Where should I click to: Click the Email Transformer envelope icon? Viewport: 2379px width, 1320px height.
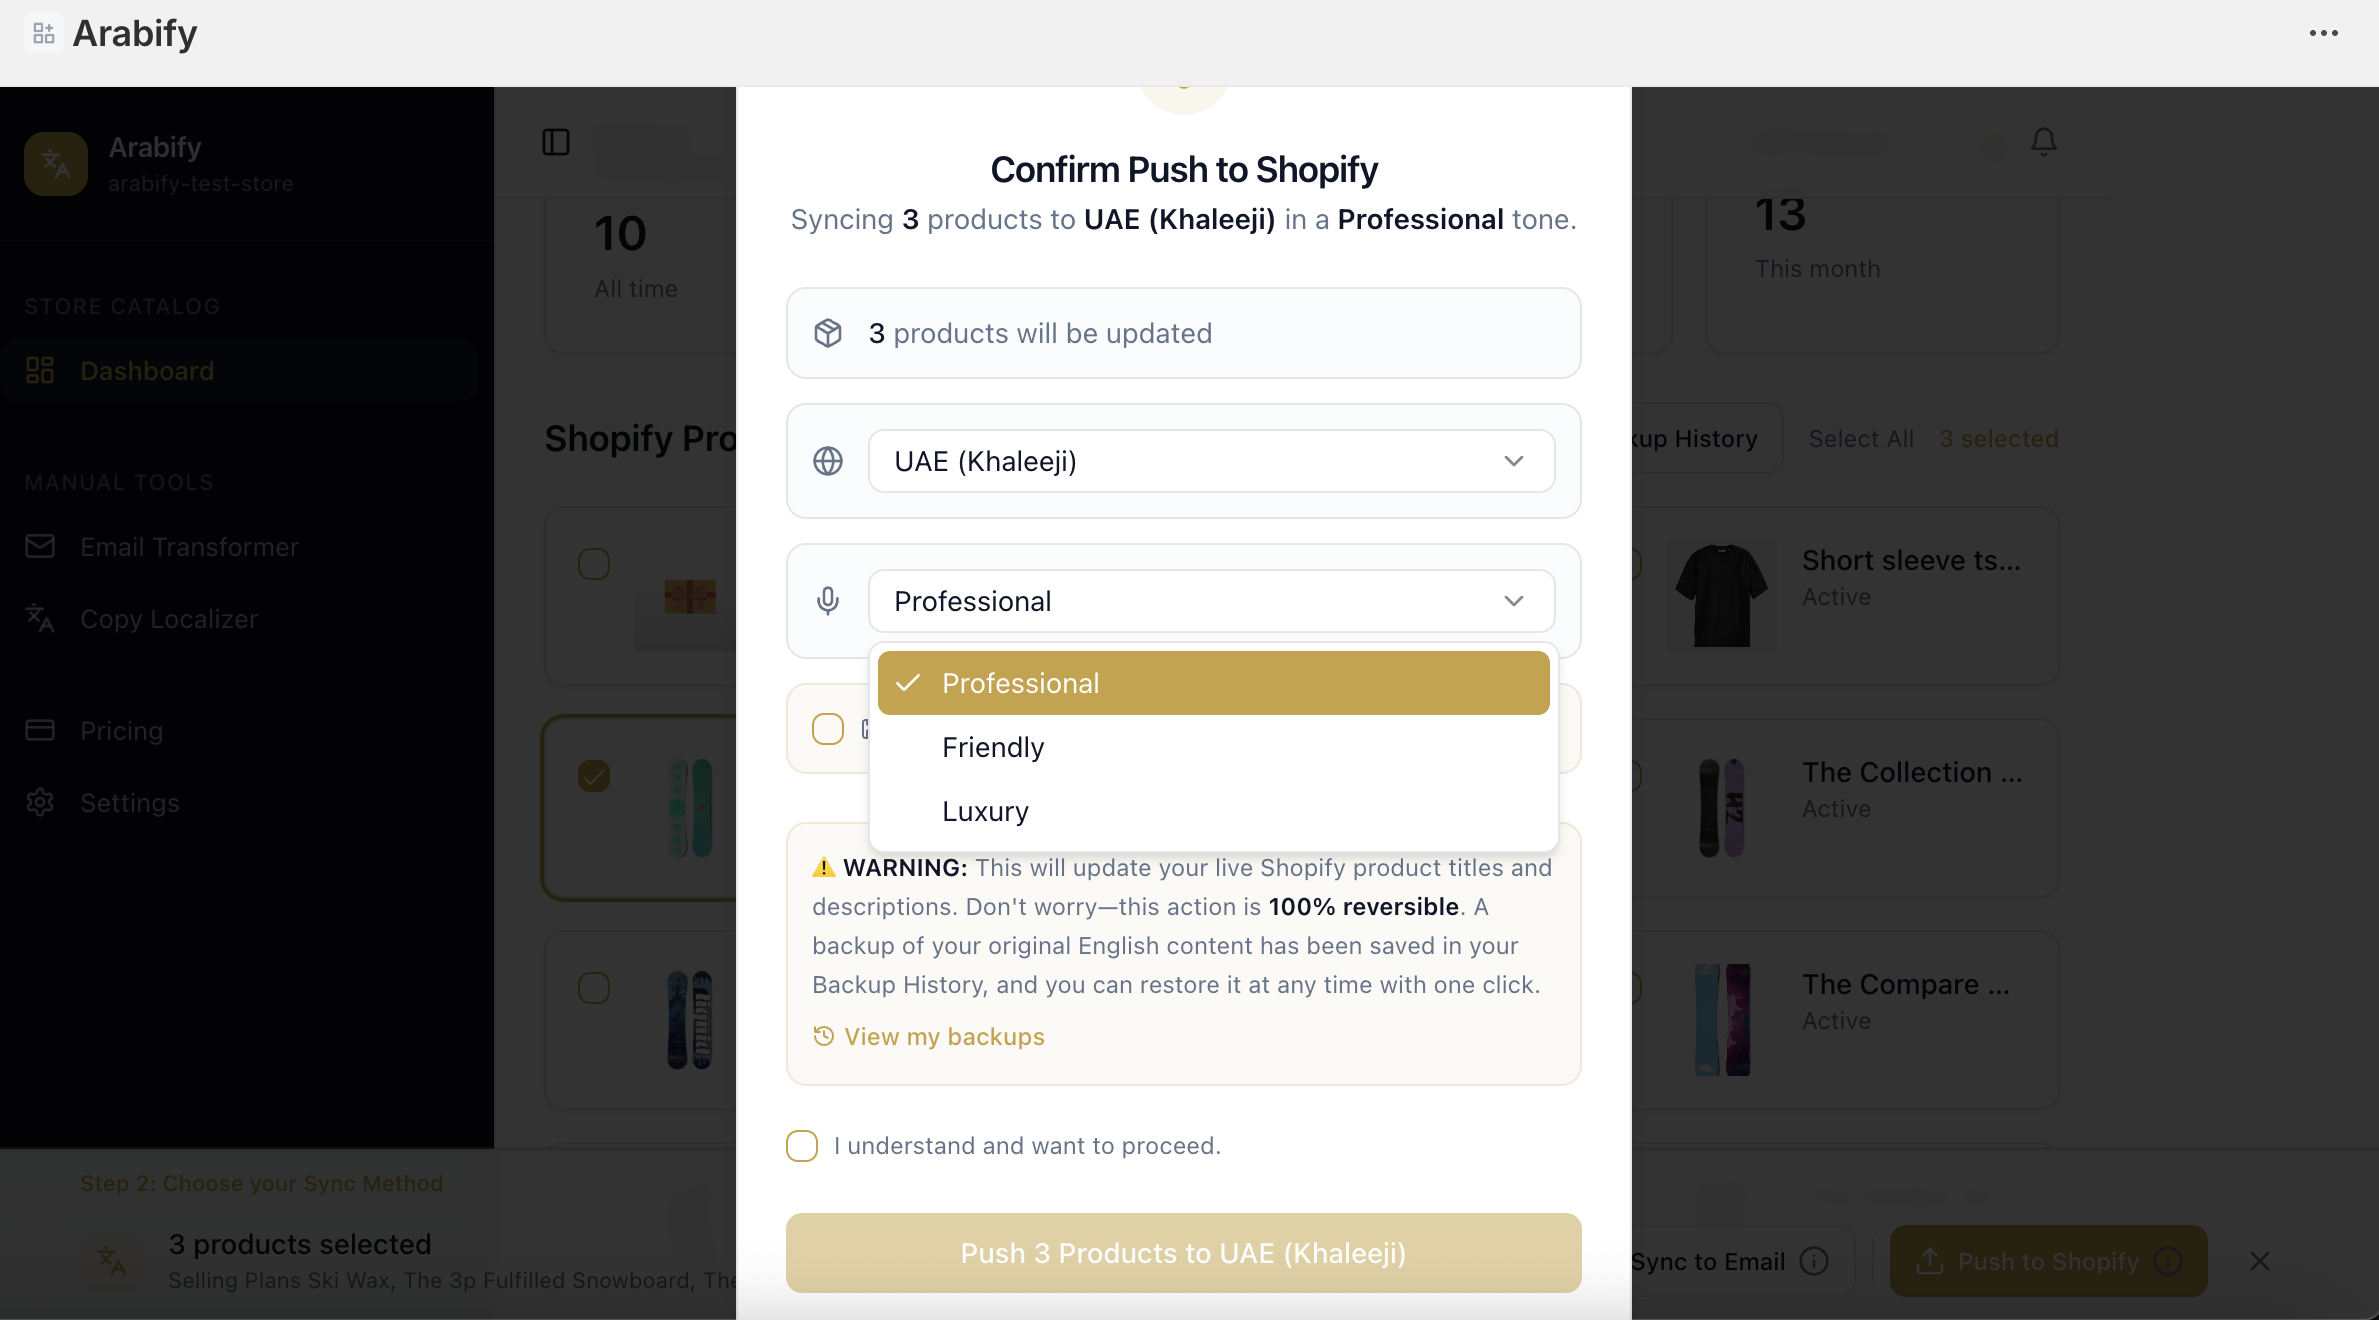(40, 546)
